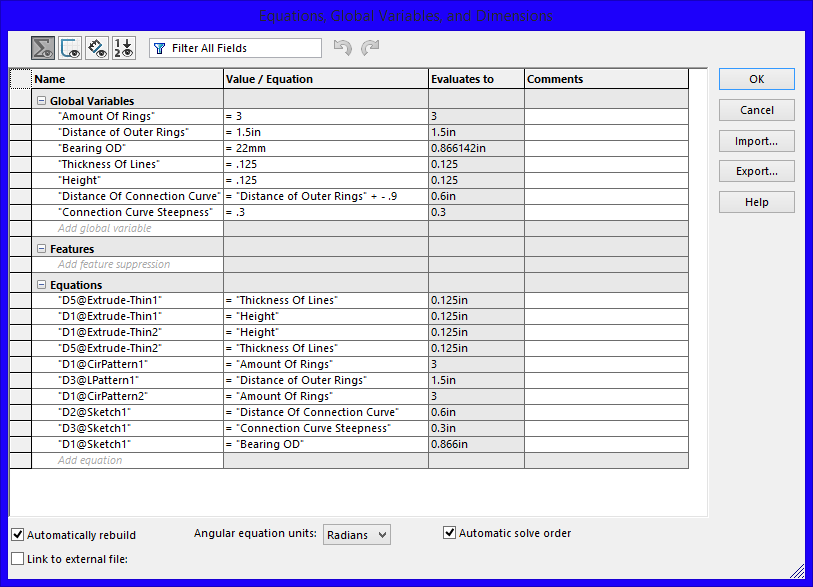Click the Value / Equation column header
Viewport: 813px width, 587px height.
[x=326, y=79]
